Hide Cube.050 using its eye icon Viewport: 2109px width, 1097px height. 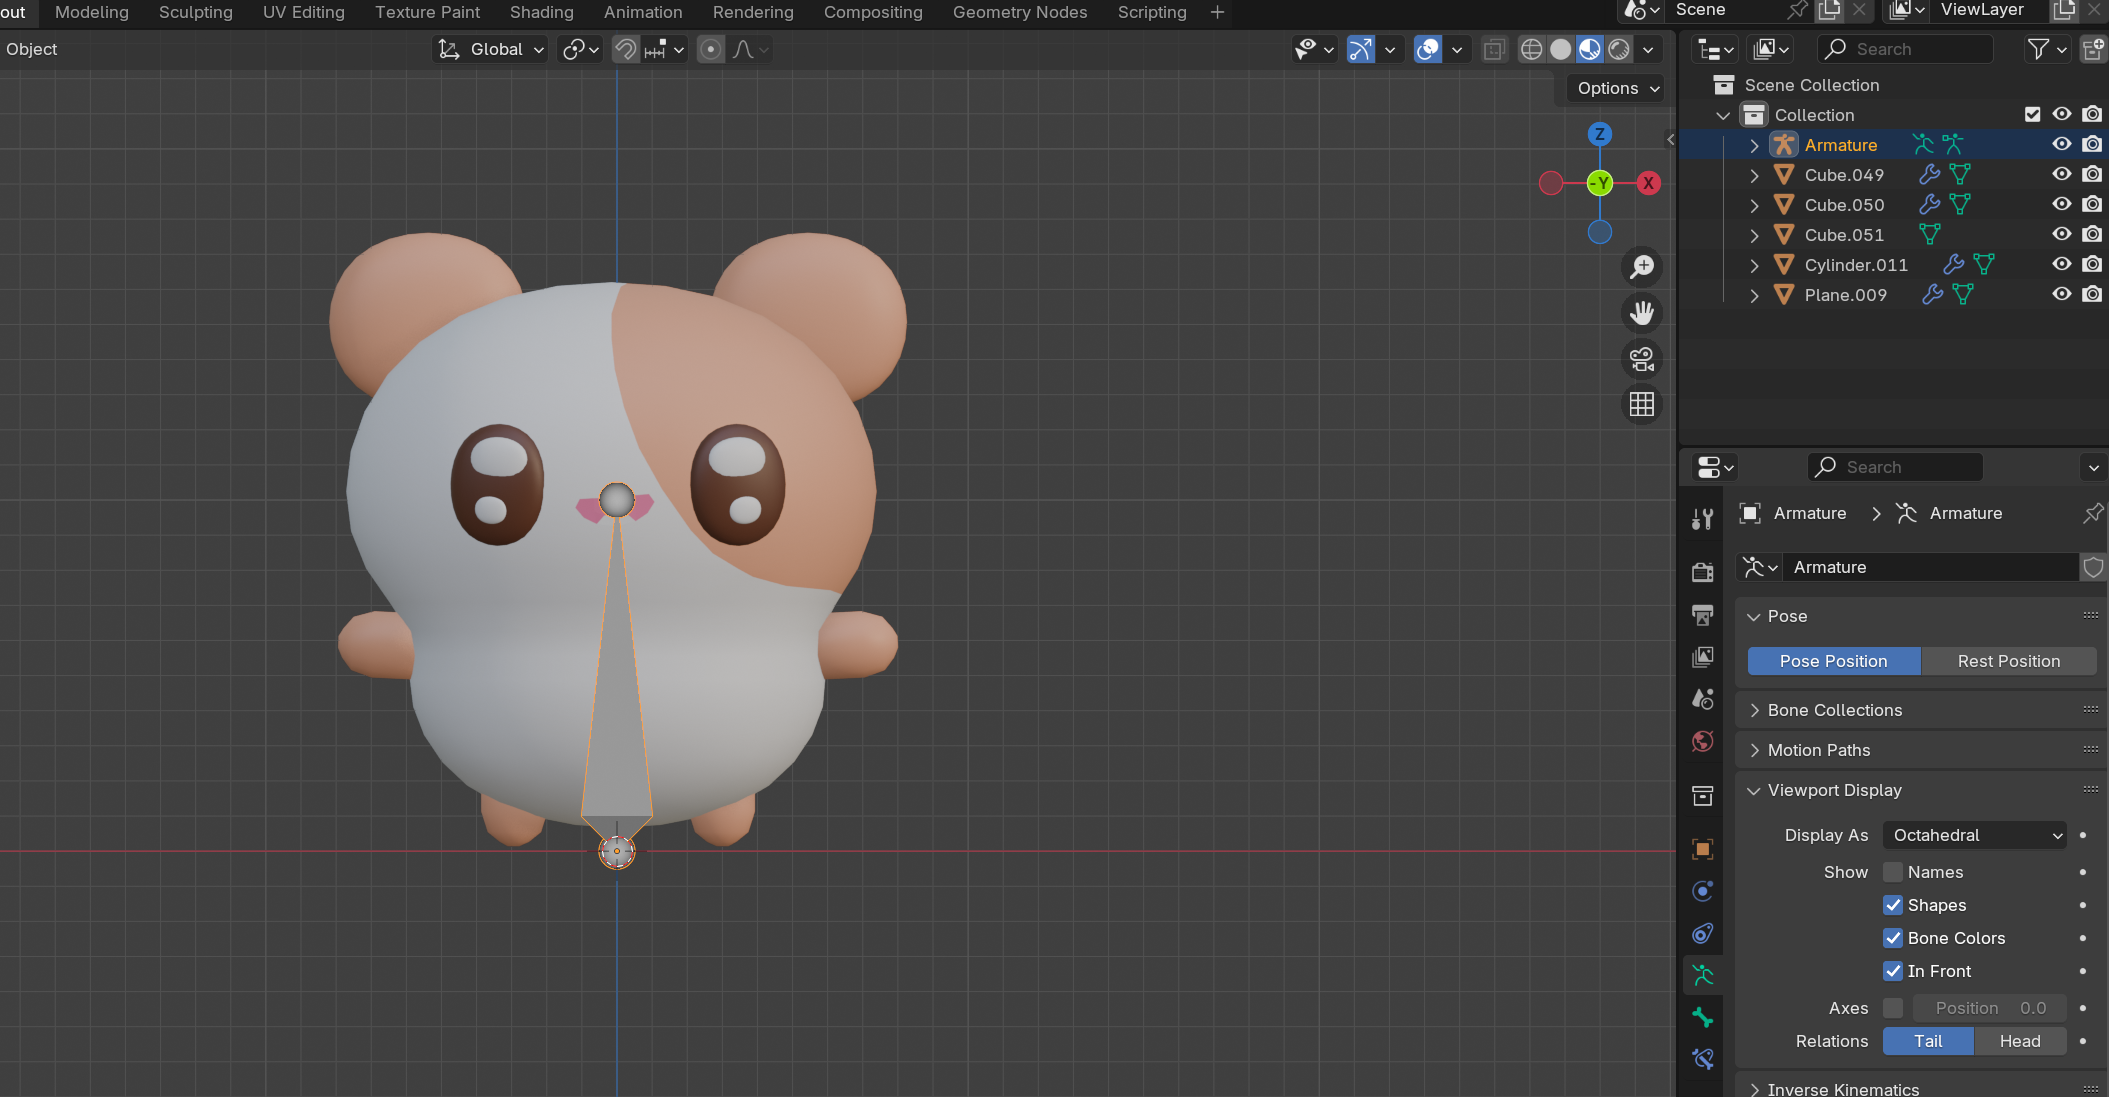click(2061, 204)
